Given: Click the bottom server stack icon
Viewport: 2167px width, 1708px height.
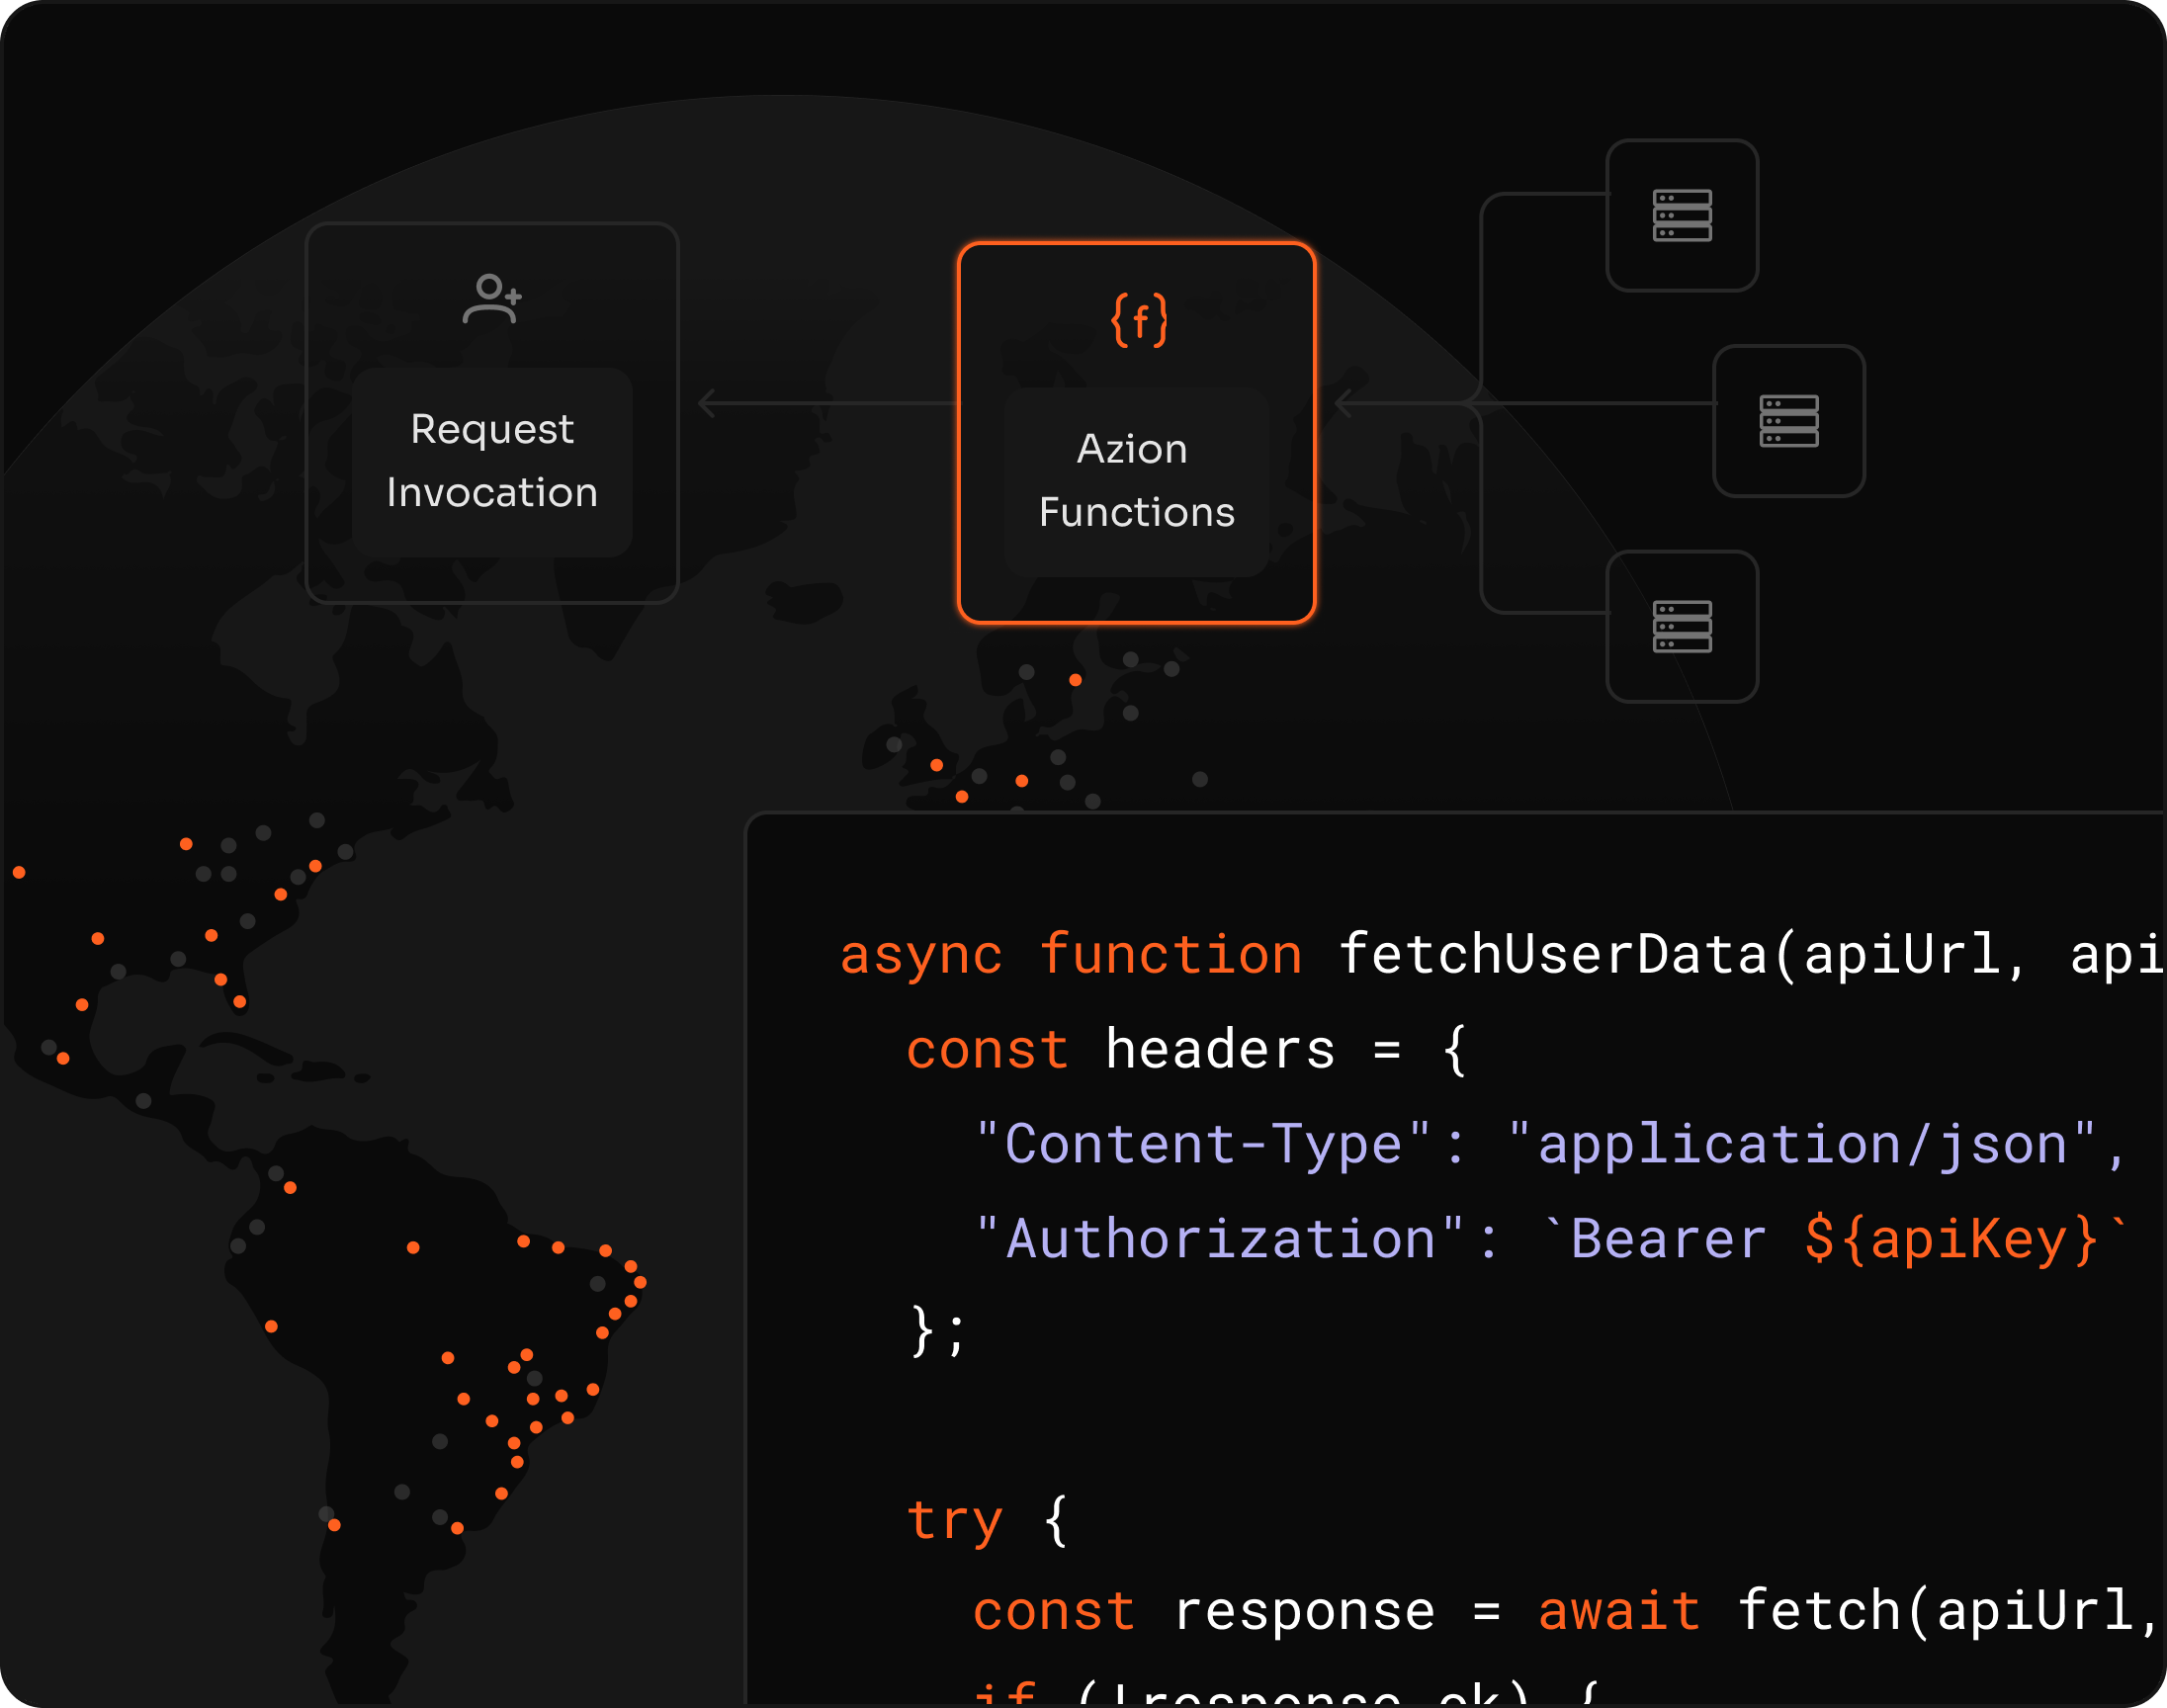Looking at the screenshot, I should (x=1682, y=627).
